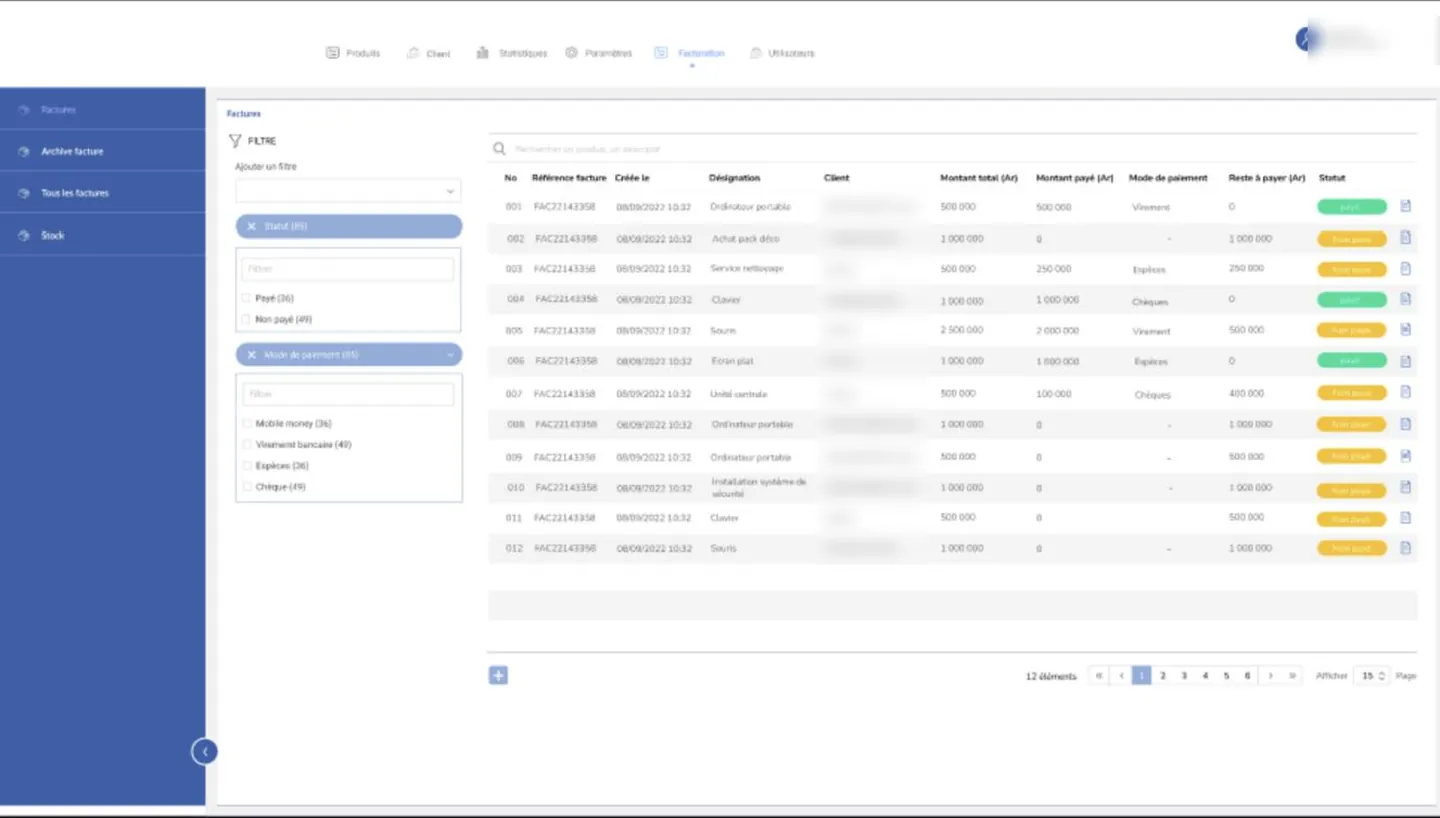Tick the Mobile money (36) checkbox
Screen dimensions: 1440x818
[x=246, y=424]
